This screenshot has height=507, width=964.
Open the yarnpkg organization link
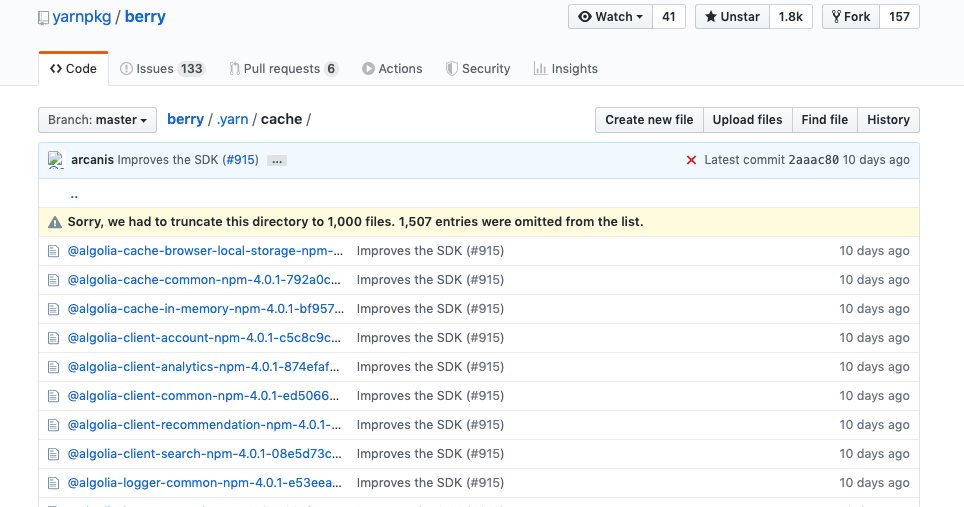[x=82, y=17]
